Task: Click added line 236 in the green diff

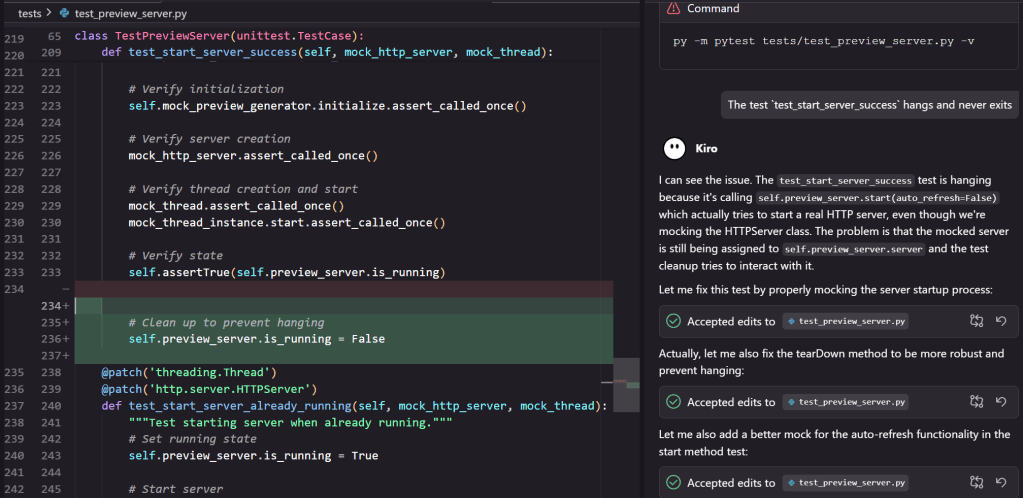Action: 257,339
